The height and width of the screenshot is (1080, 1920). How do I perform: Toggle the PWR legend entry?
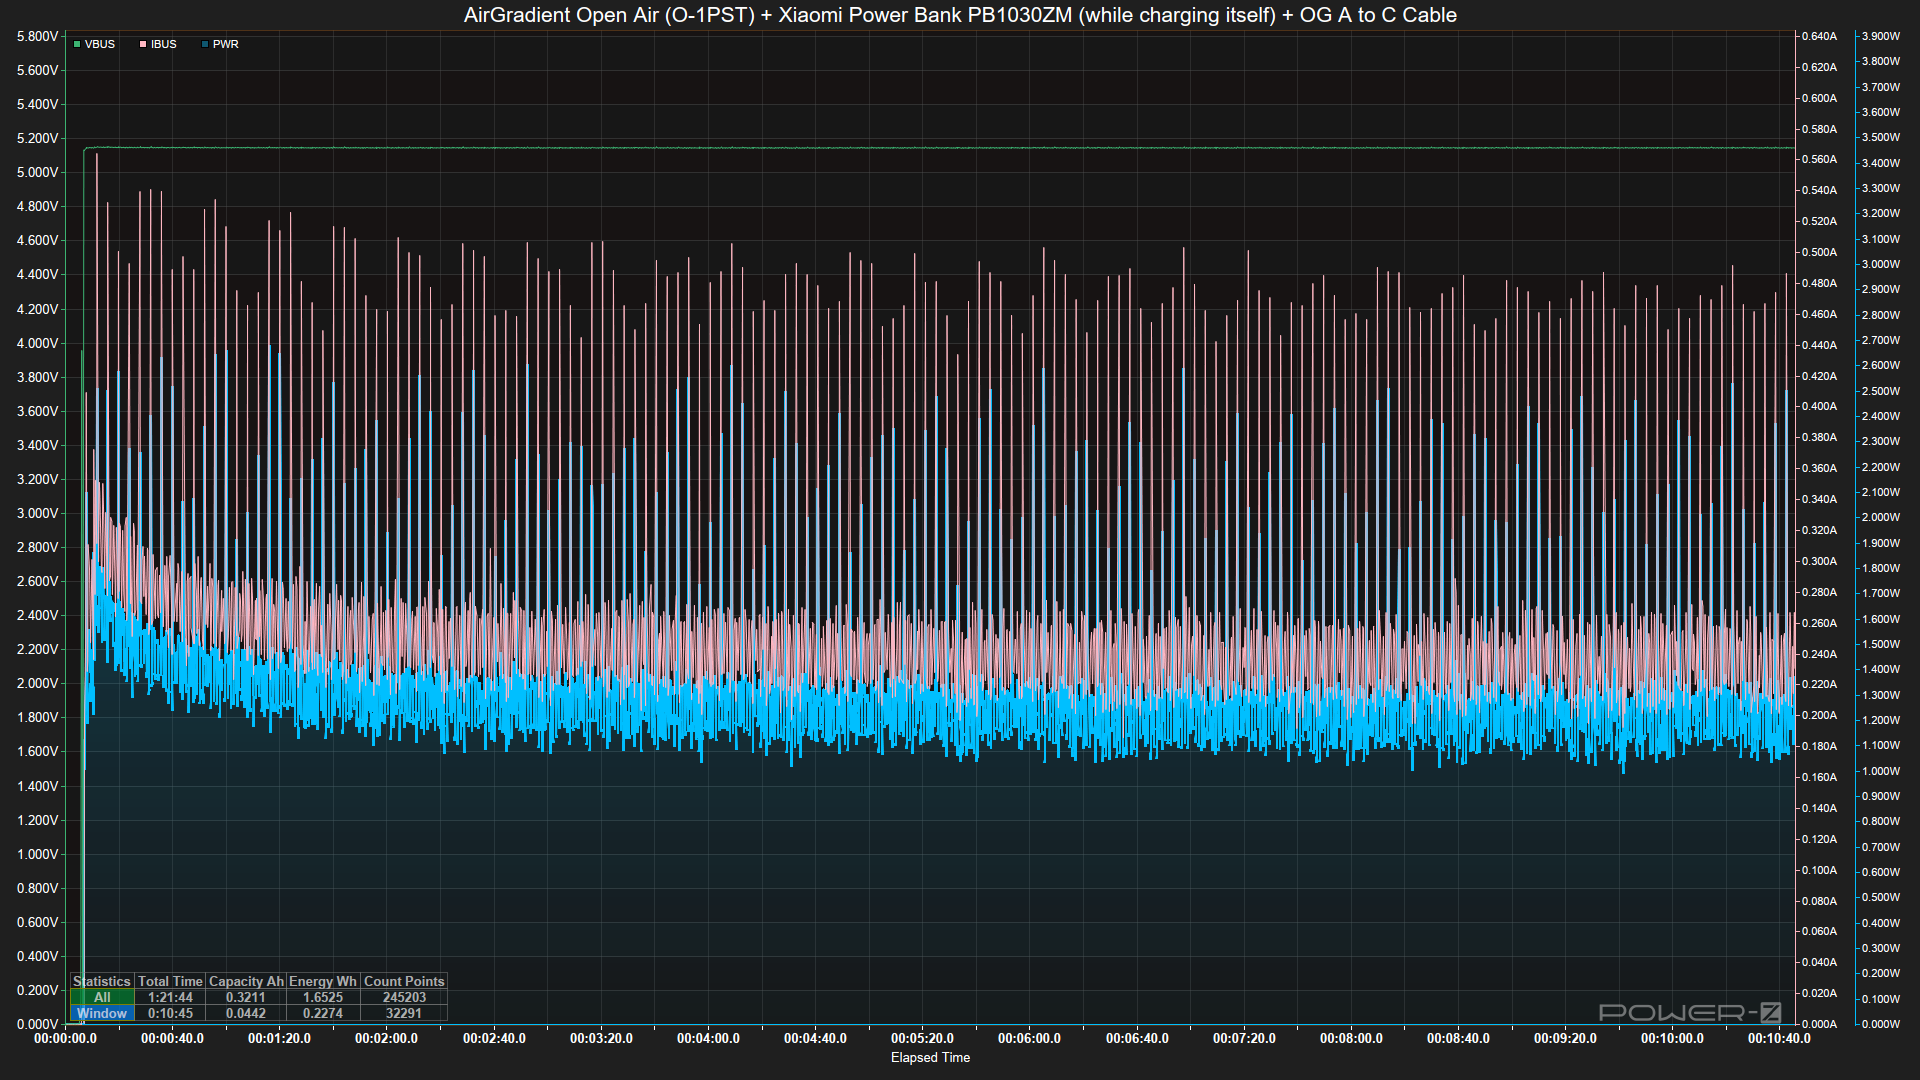220,44
